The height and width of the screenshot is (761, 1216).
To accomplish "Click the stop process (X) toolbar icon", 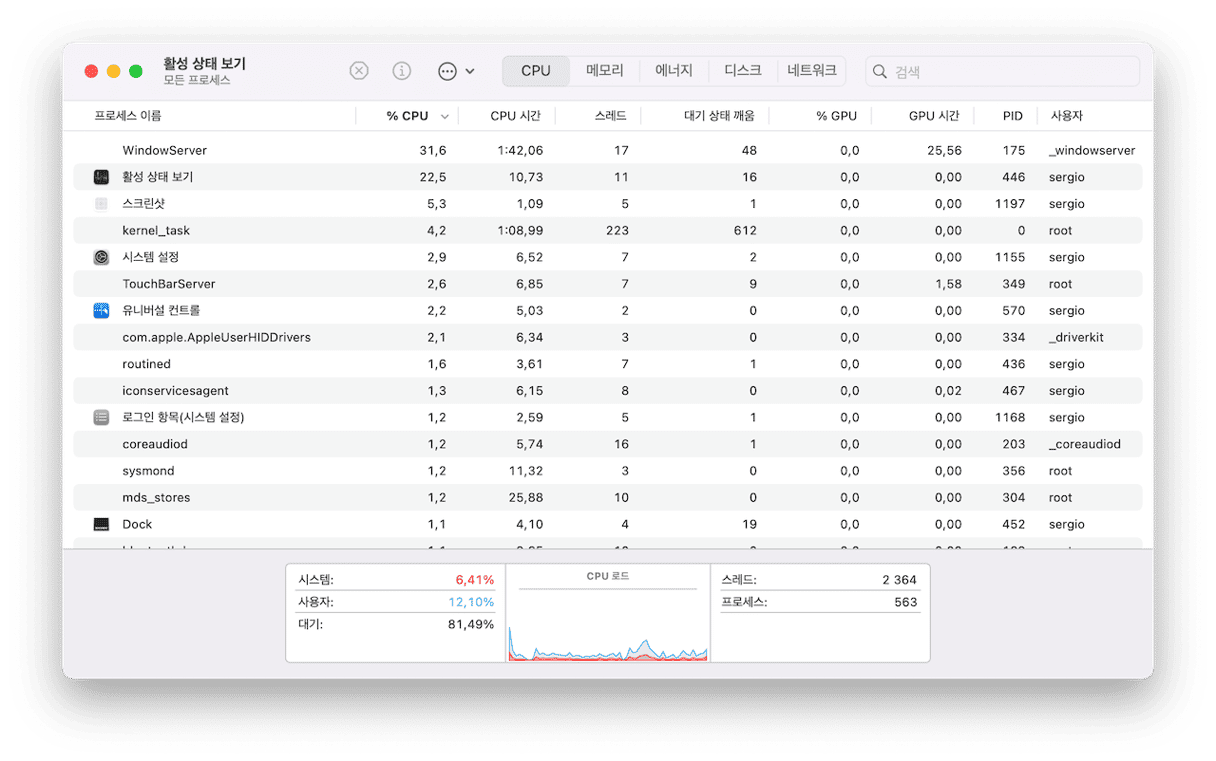I will [x=359, y=71].
